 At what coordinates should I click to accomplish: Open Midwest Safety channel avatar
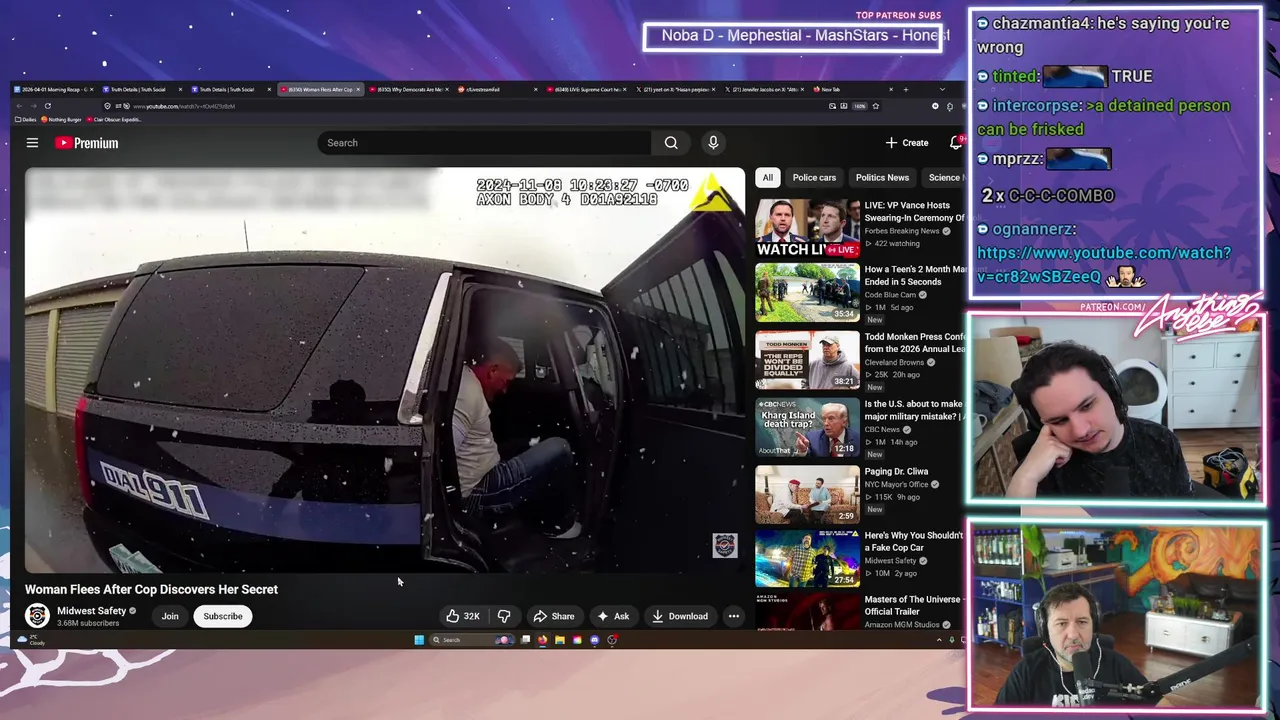point(37,616)
